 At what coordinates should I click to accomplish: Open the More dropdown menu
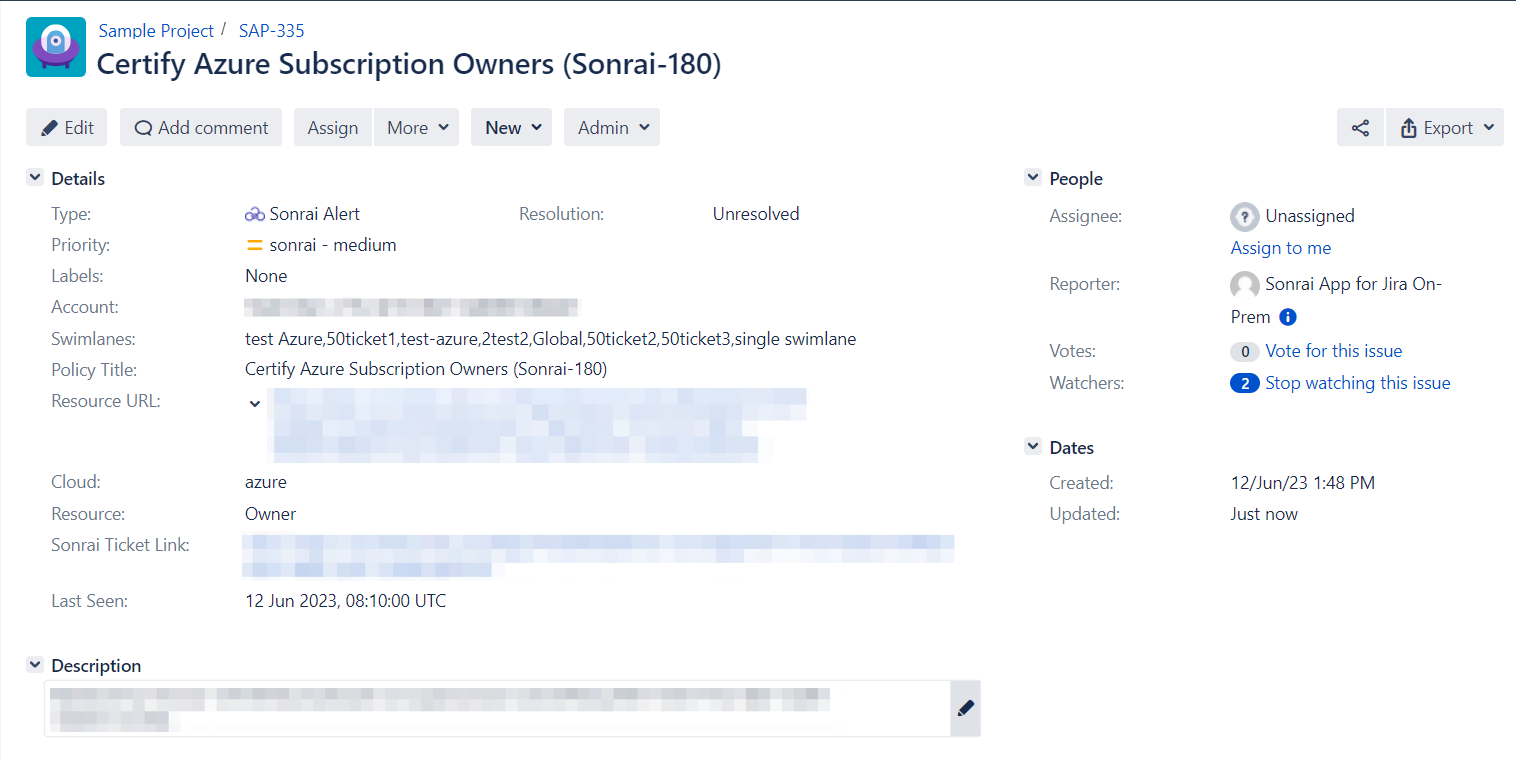(416, 127)
